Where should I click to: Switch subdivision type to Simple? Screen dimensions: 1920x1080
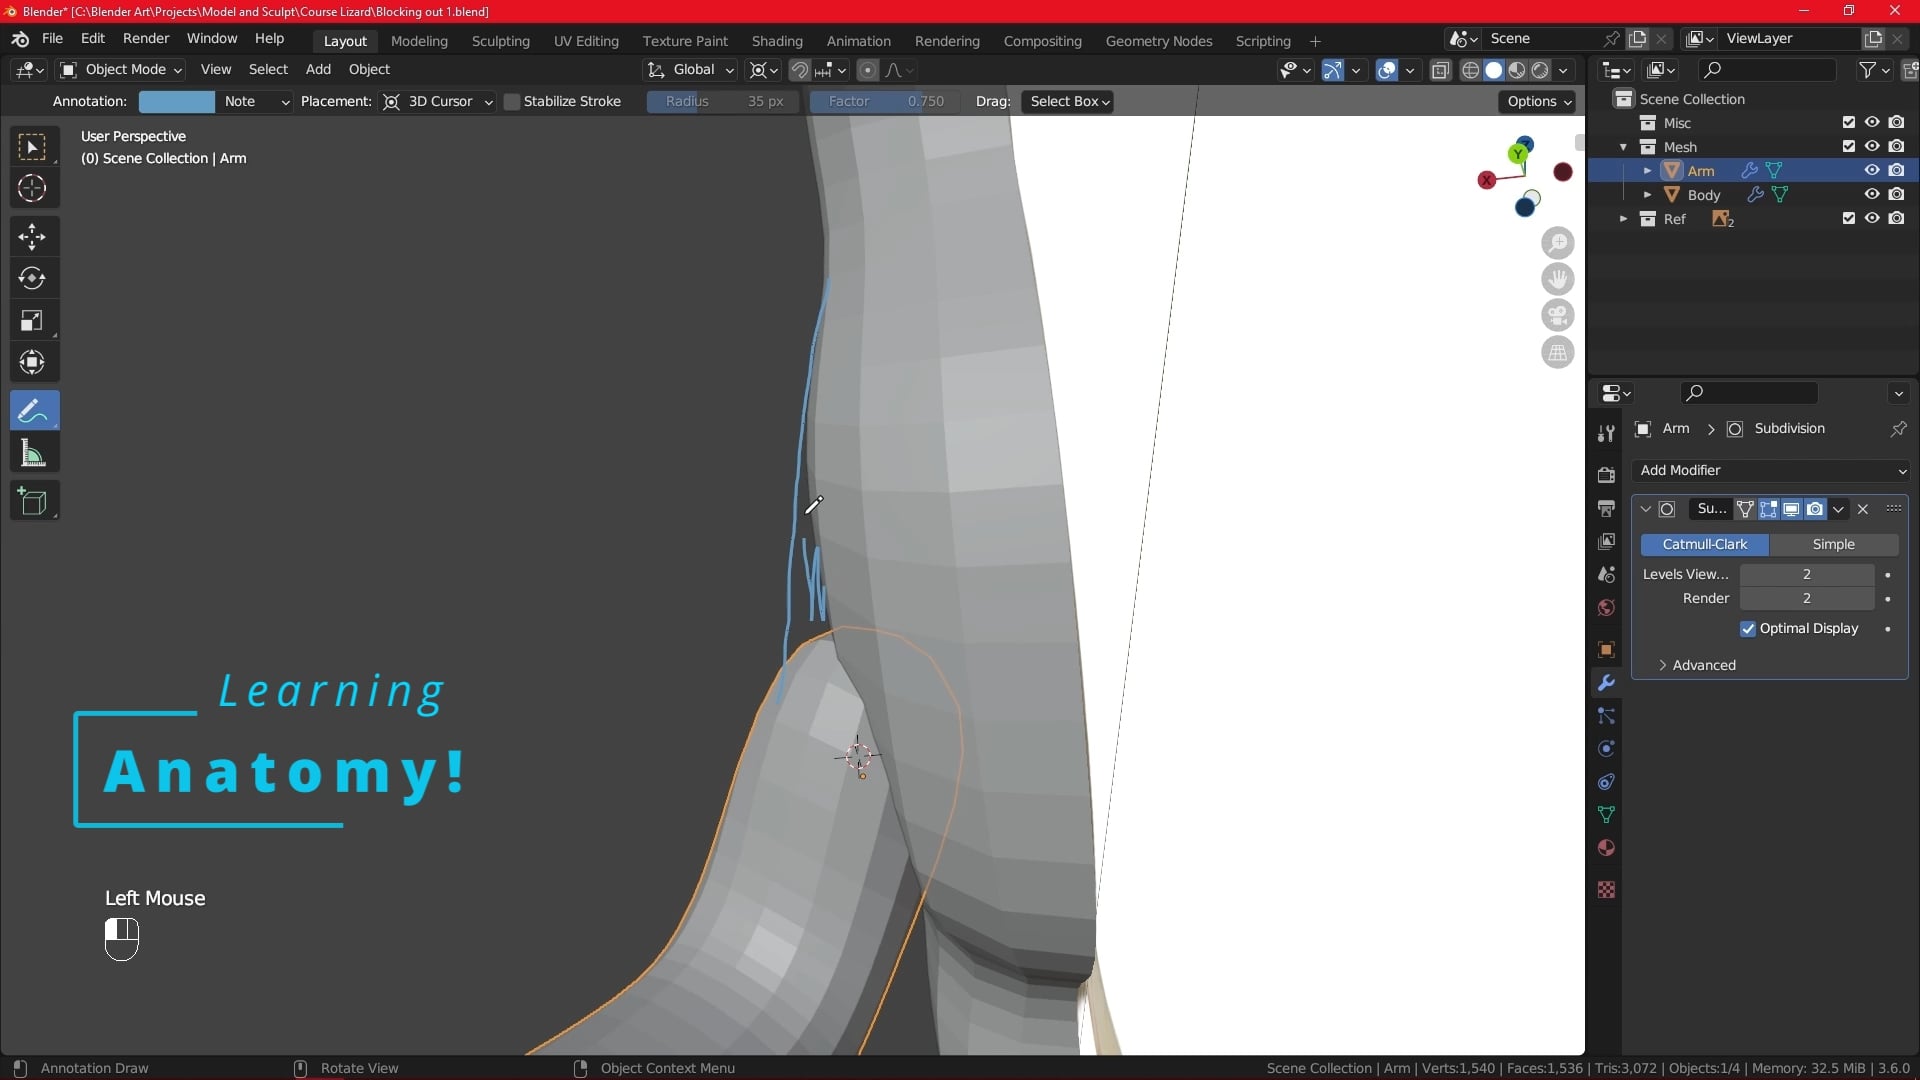[1832, 545]
